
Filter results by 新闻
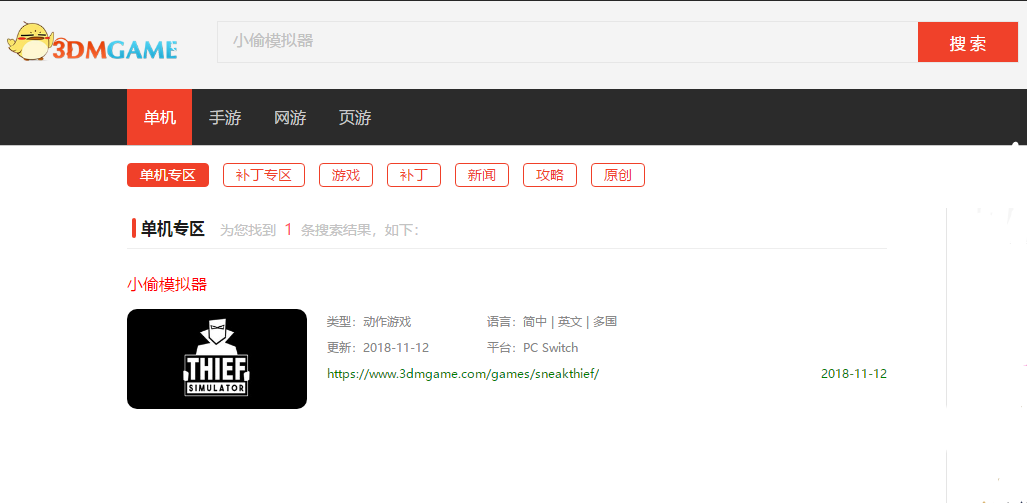point(482,175)
